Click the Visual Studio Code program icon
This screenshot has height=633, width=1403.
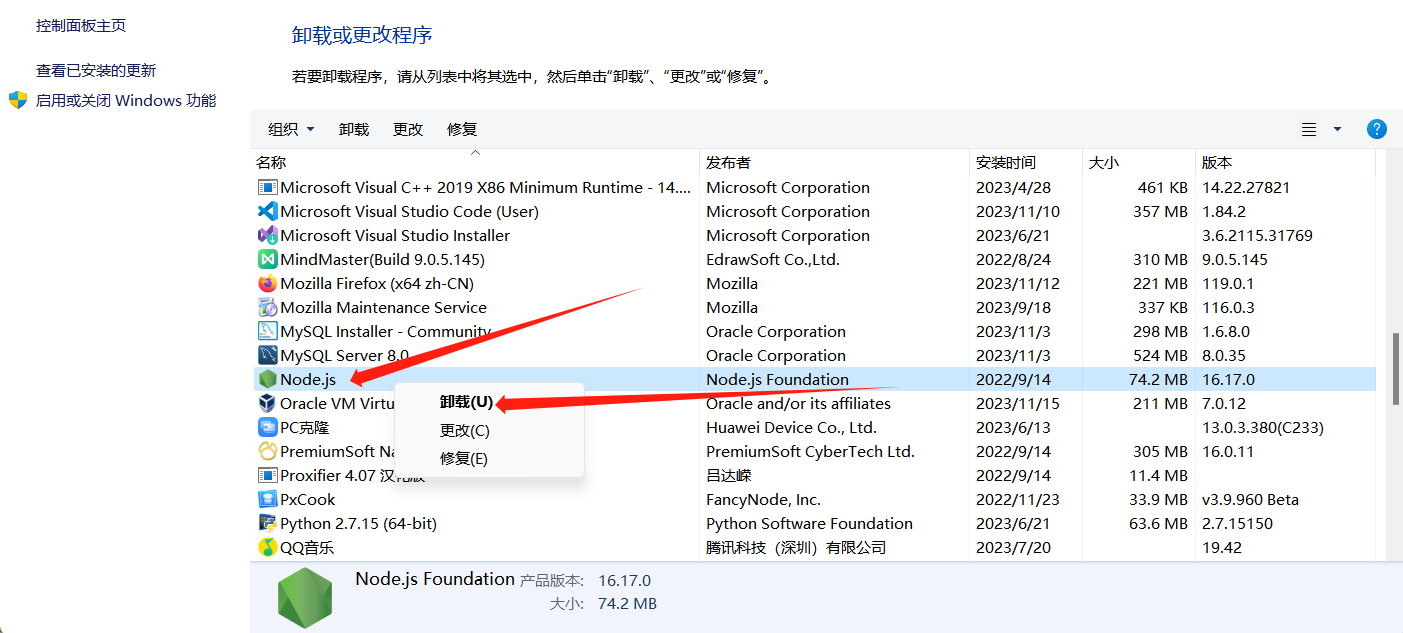click(267, 211)
